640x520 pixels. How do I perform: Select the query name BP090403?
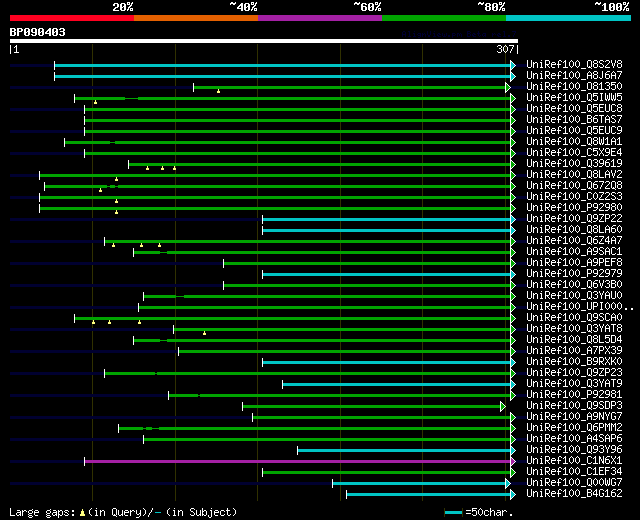coord(38,32)
